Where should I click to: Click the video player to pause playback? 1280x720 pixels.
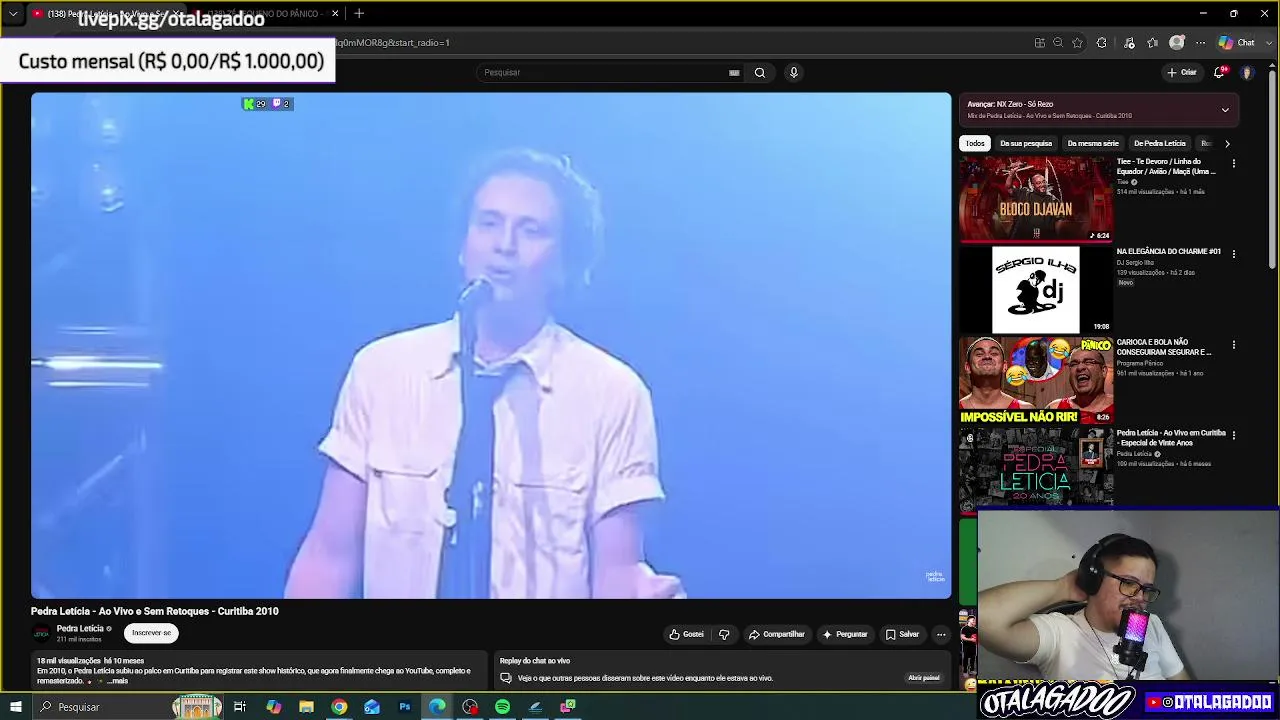pyautogui.click(x=491, y=346)
